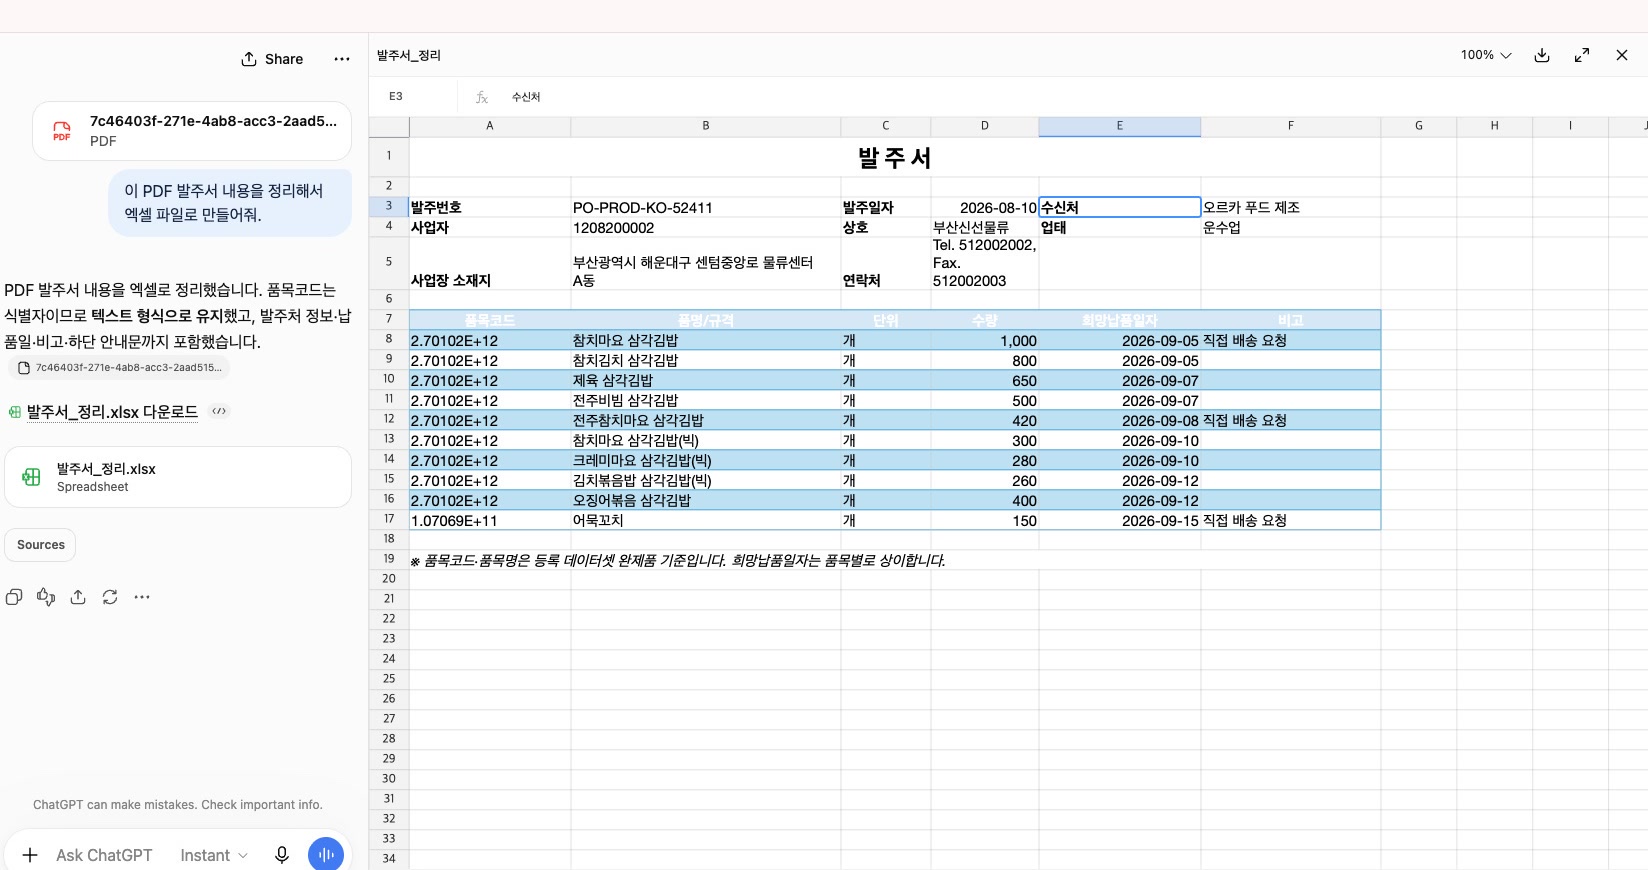
Task: Select the 오르카 푸드 제조 cell
Action: [x=1291, y=207]
